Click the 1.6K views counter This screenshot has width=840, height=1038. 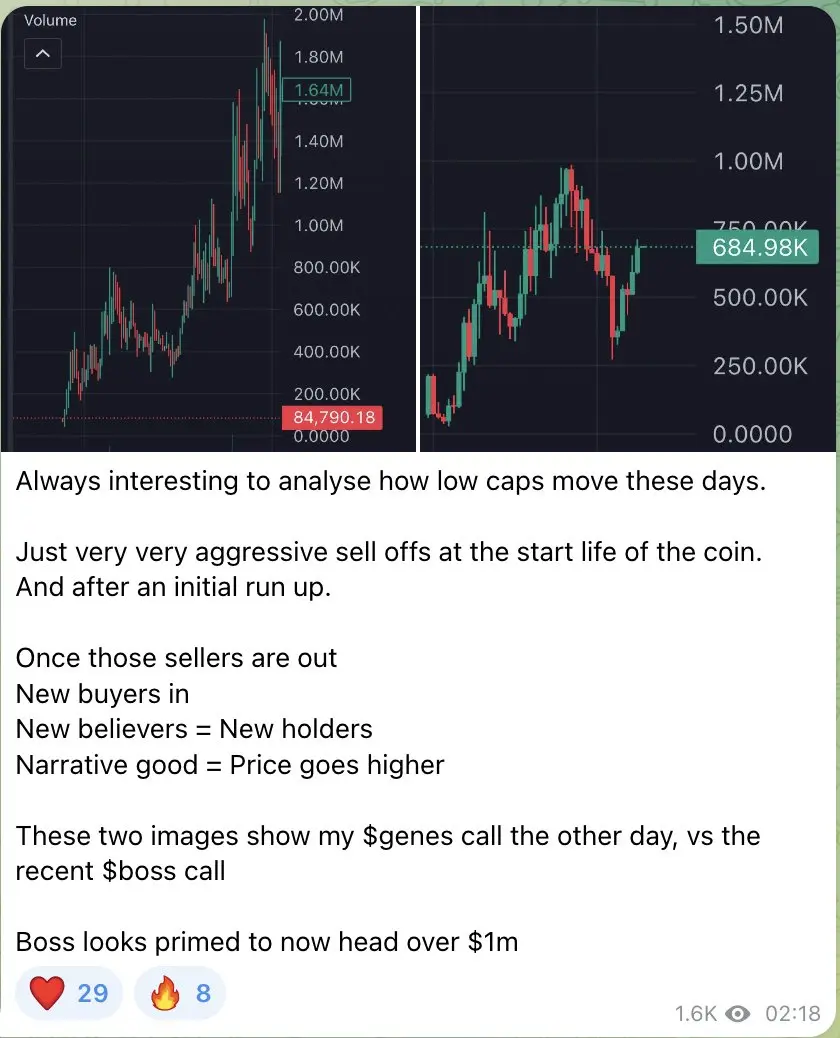(x=695, y=1014)
